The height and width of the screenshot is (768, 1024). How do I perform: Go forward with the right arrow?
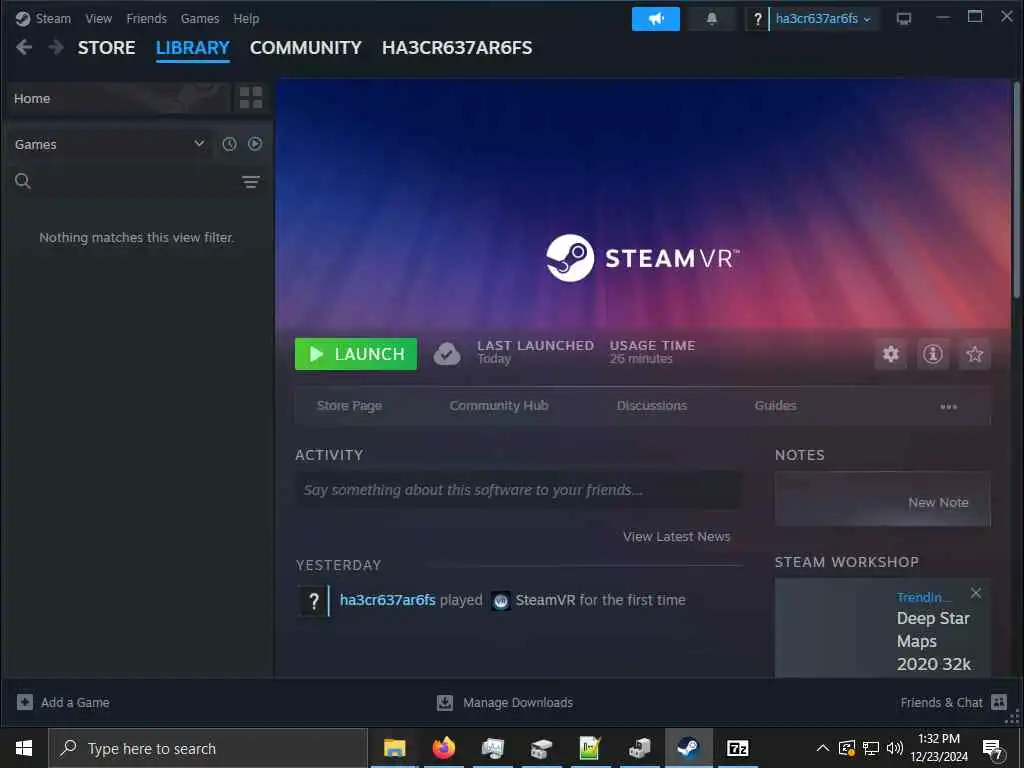pos(56,47)
